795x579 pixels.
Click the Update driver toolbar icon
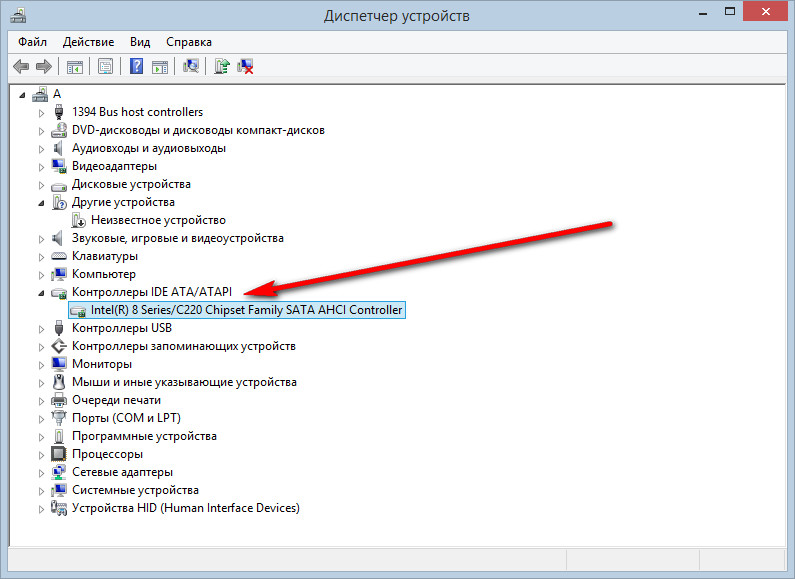(x=222, y=66)
